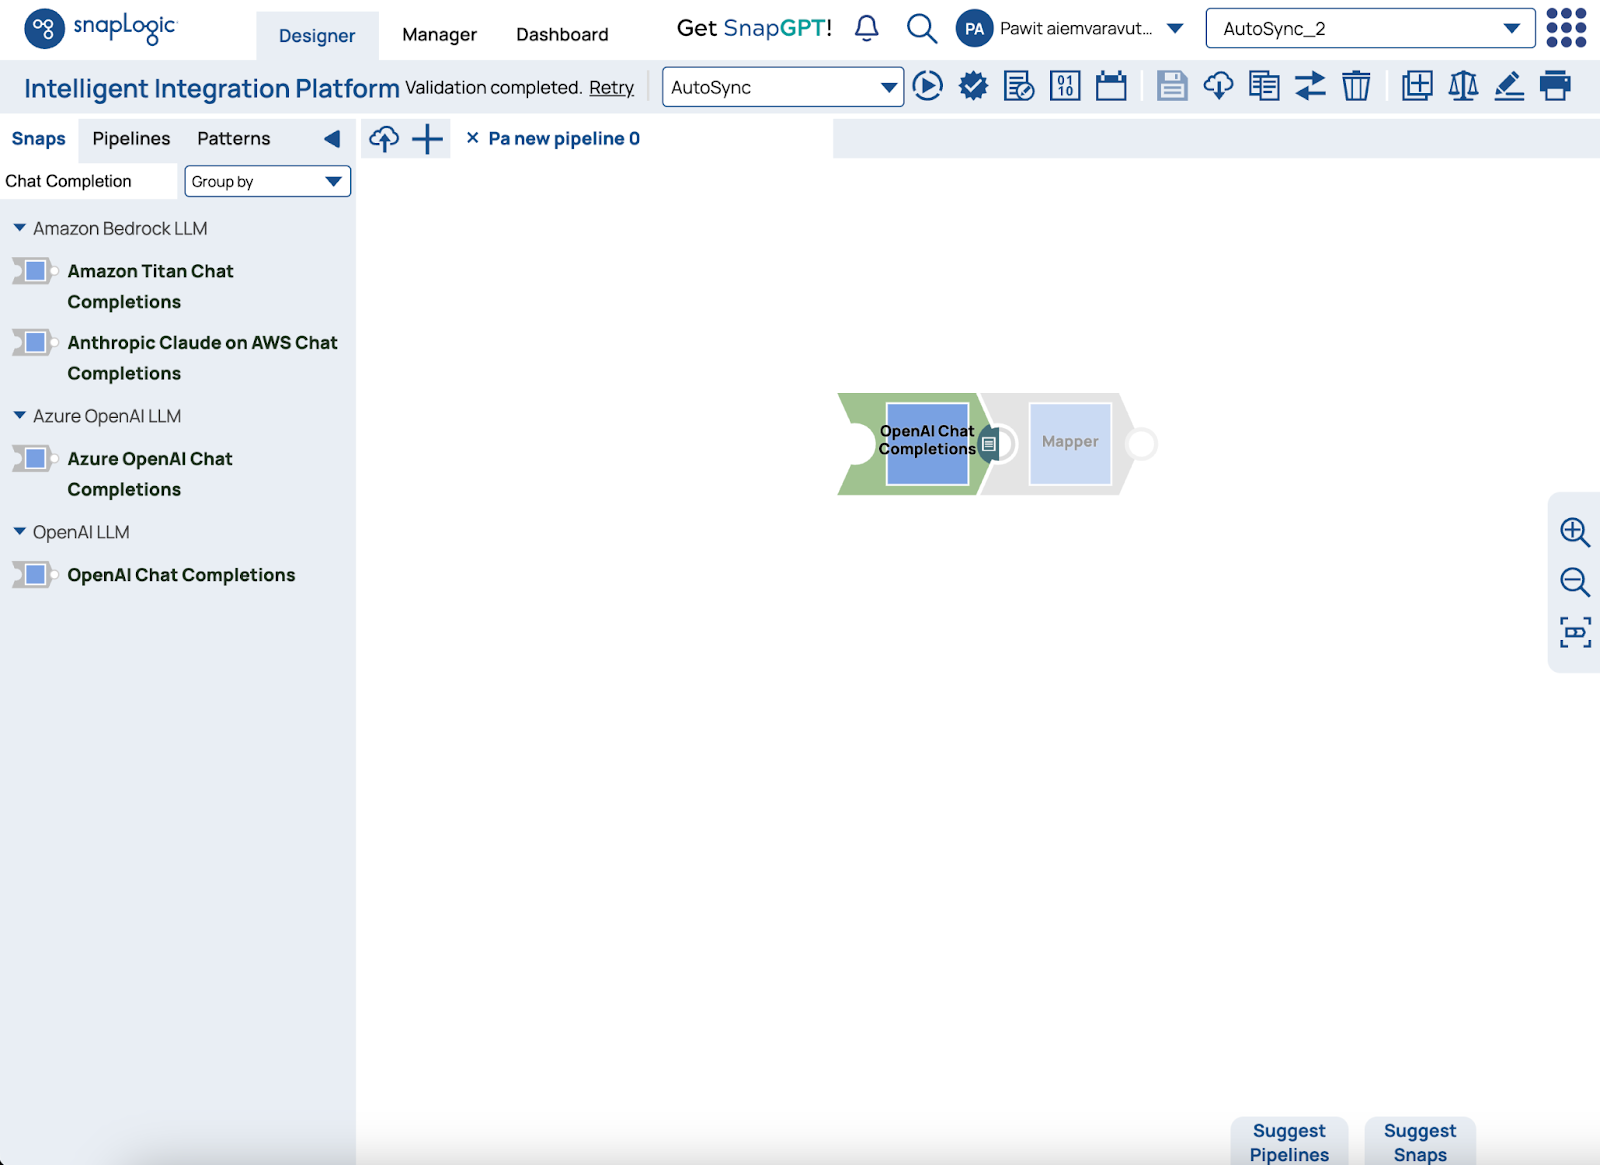Click the validate pipeline checkmark badge icon
The height and width of the screenshot is (1165, 1600).
coord(973,86)
